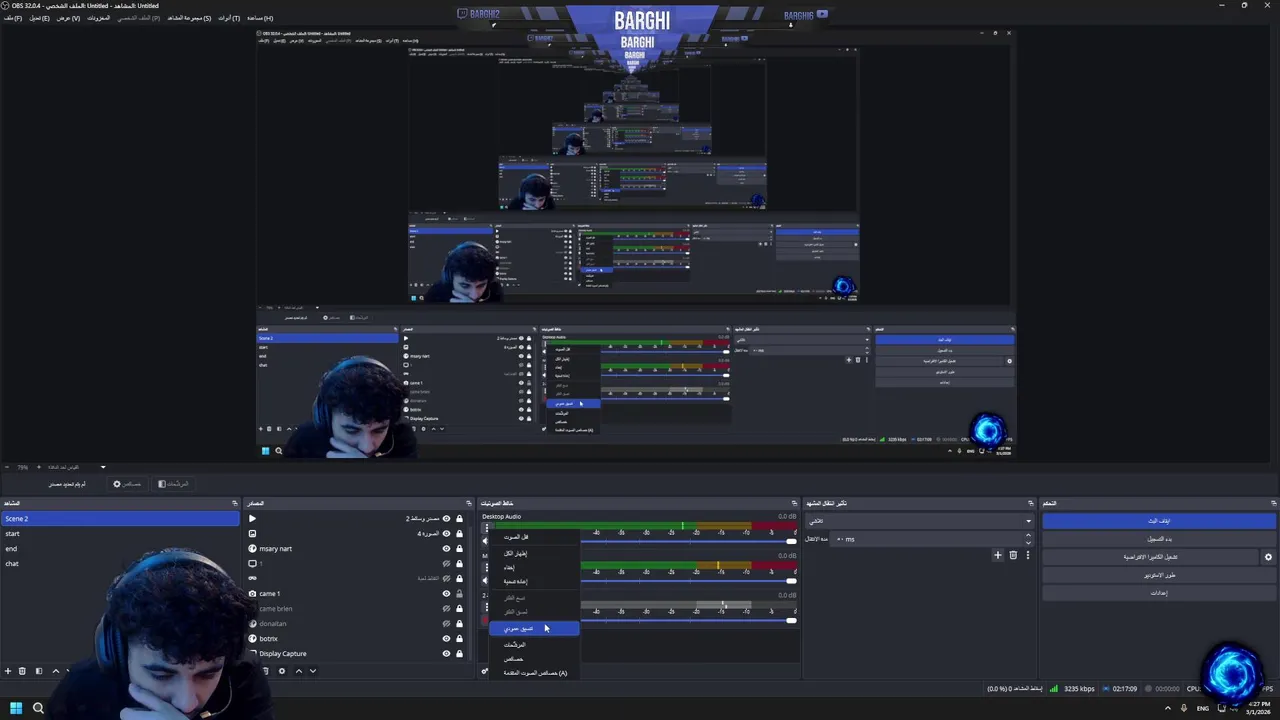Unlock the Display Capture source padlock
Screen dimensions: 1280x720
click(459, 653)
